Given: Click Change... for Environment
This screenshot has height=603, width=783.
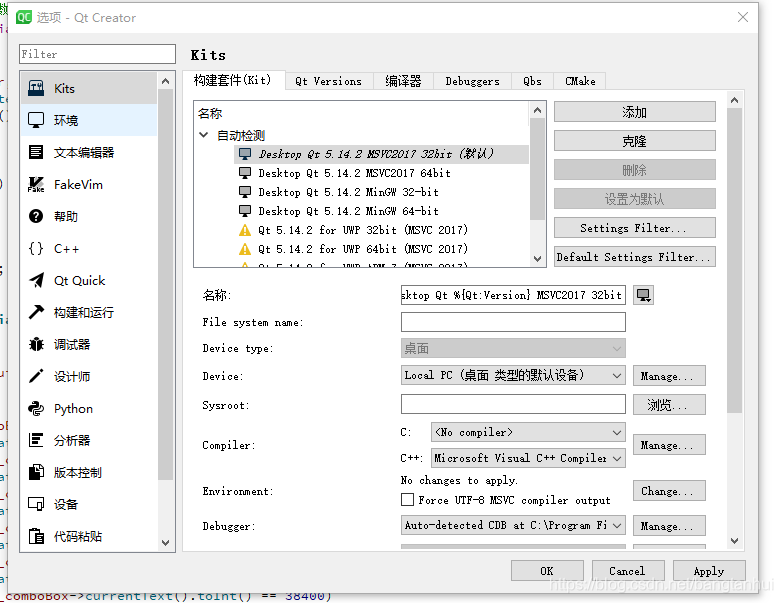Looking at the screenshot, I should (x=669, y=491).
